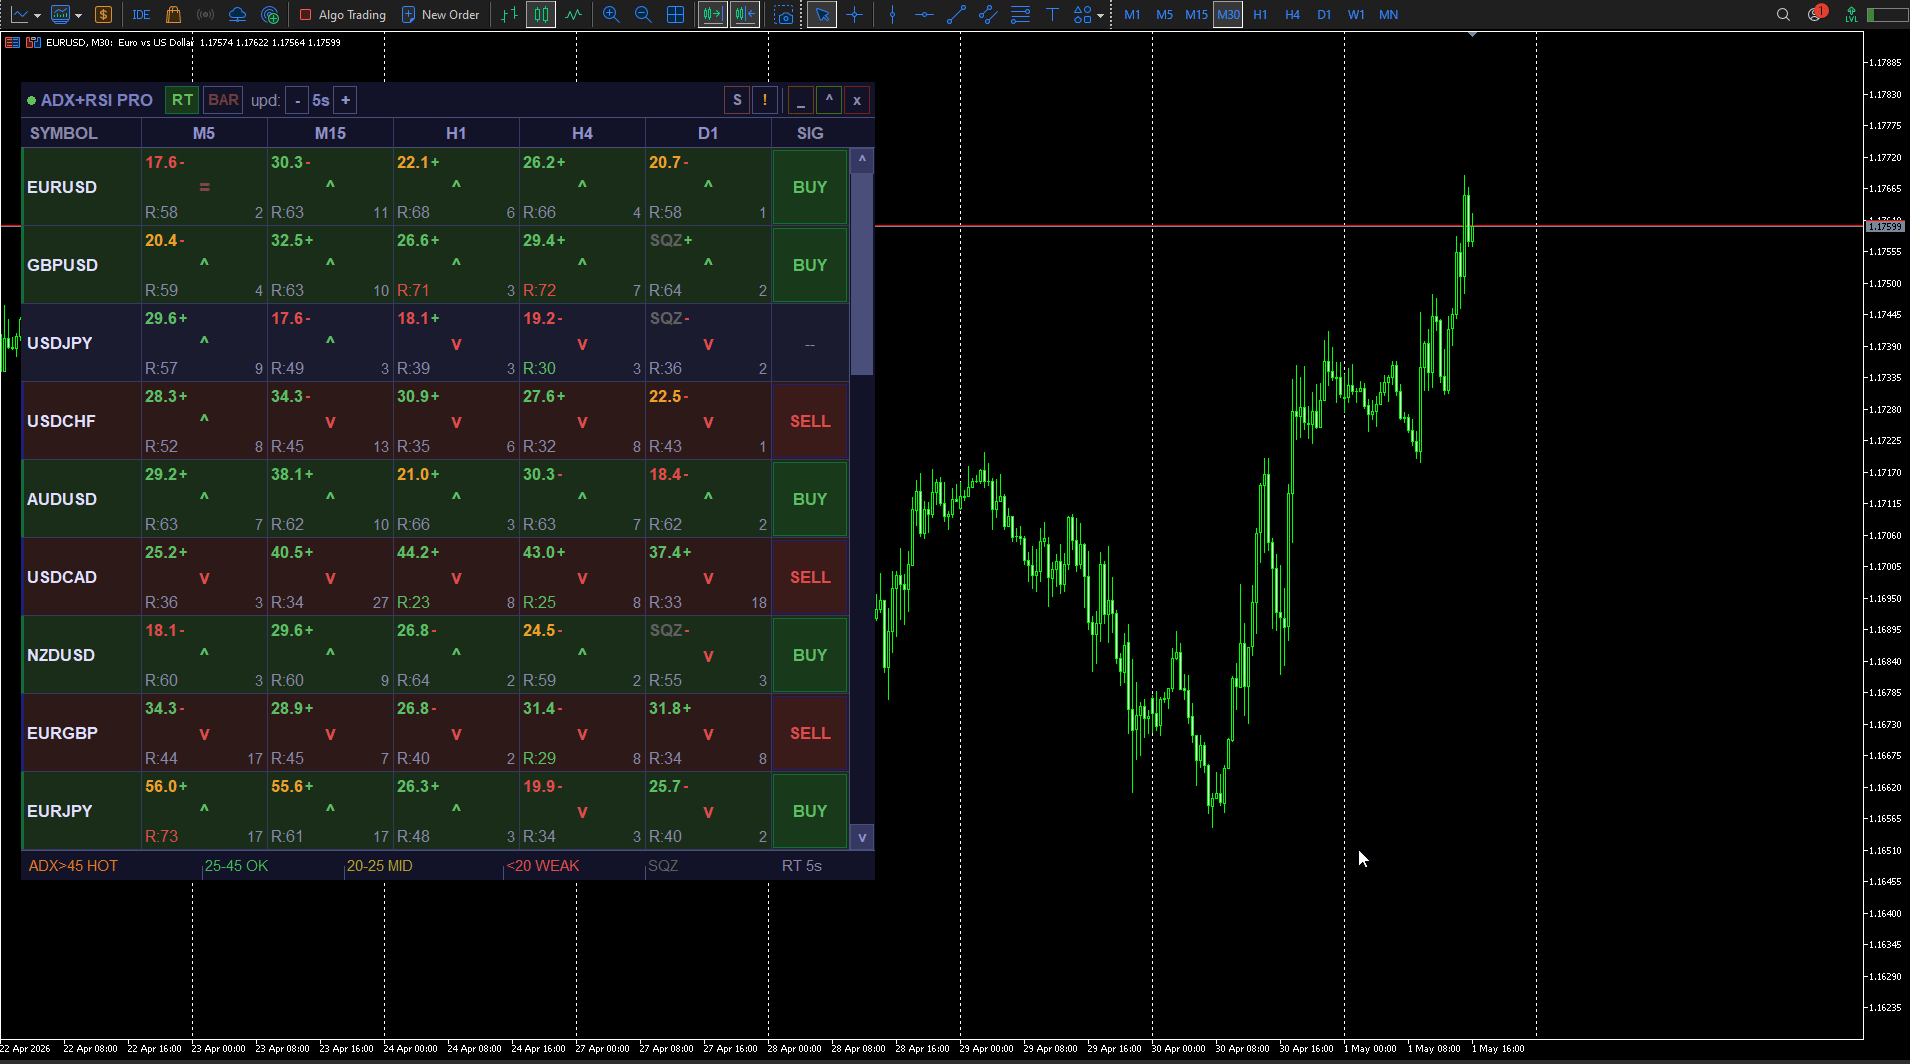The height and width of the screenshot is (1064, 1910).
Task: Open the MetaEditor IDE
Action: [141, 15]
